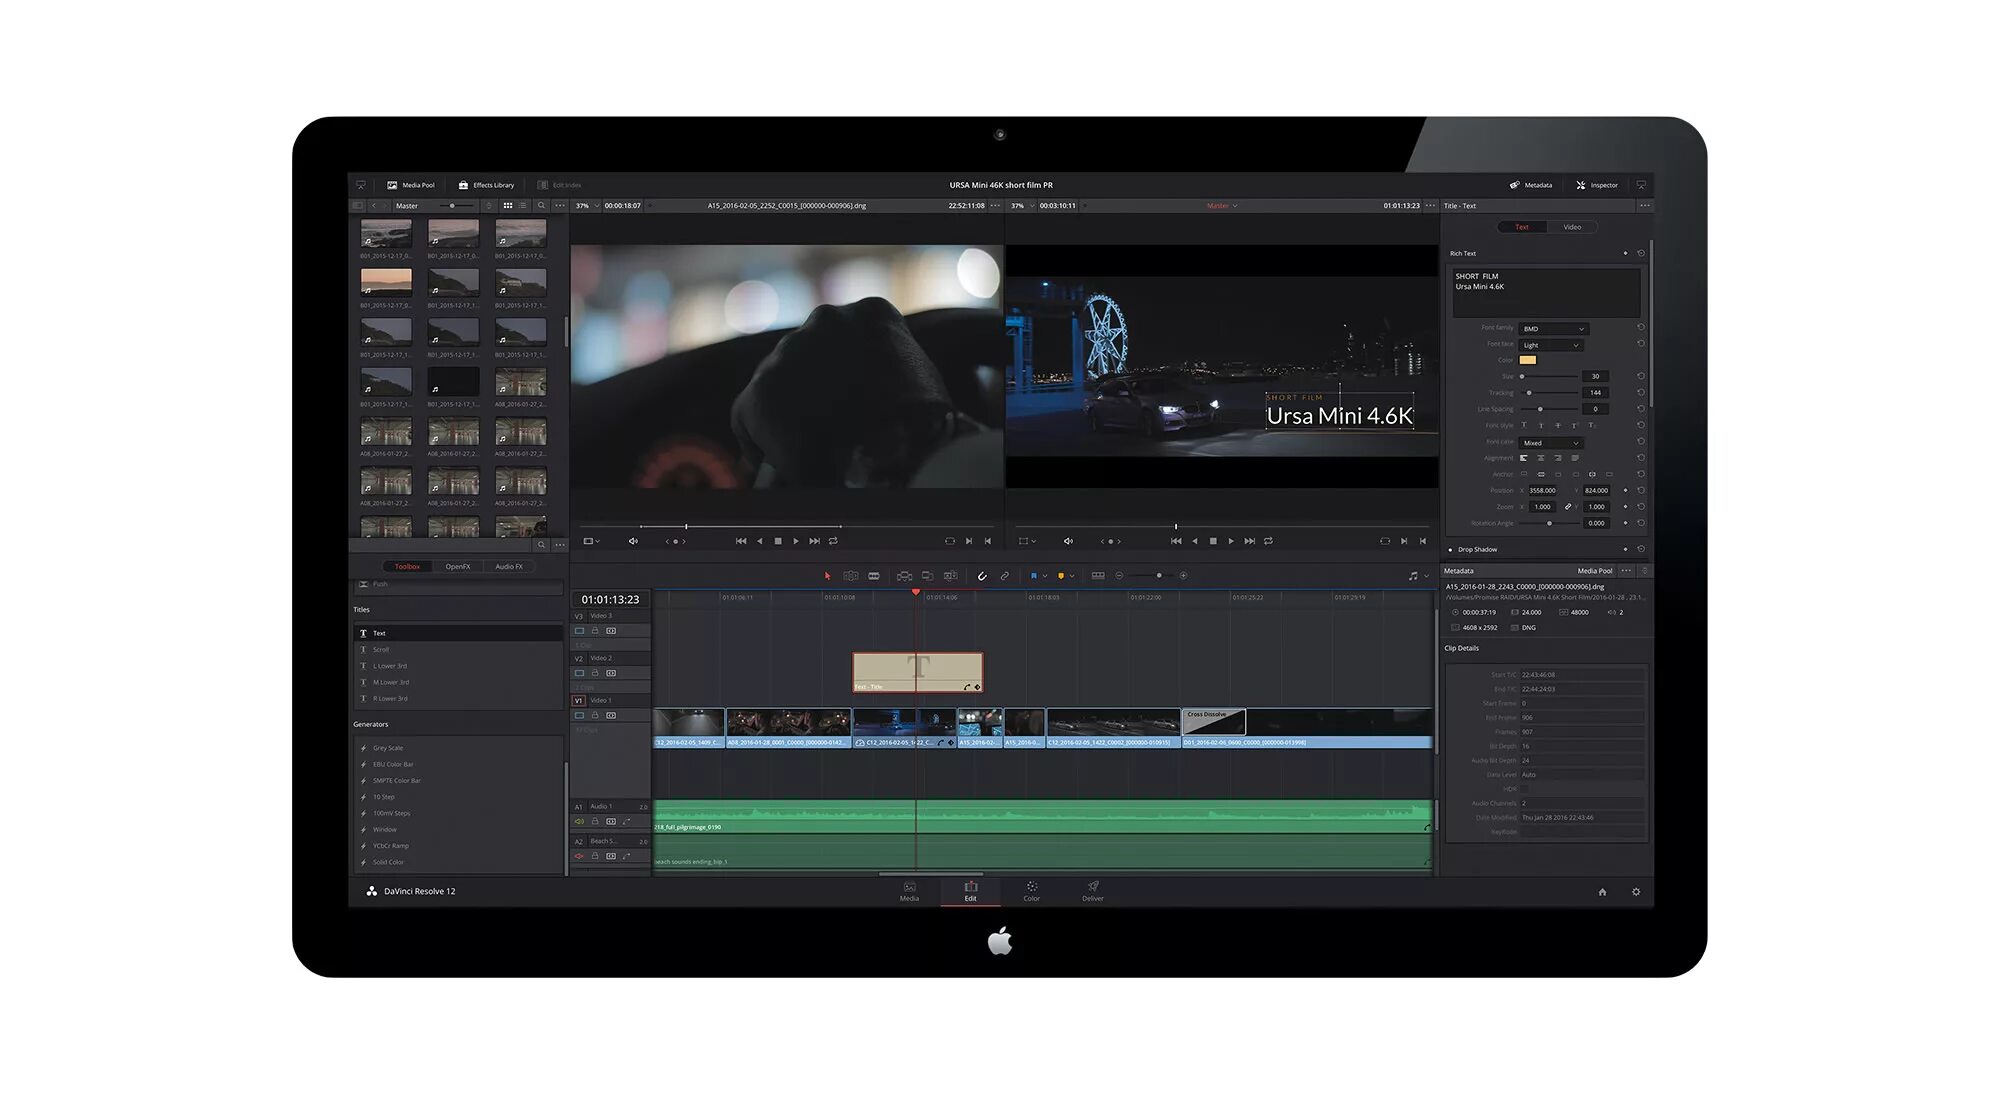Open the Inspector panel button

1597,185
